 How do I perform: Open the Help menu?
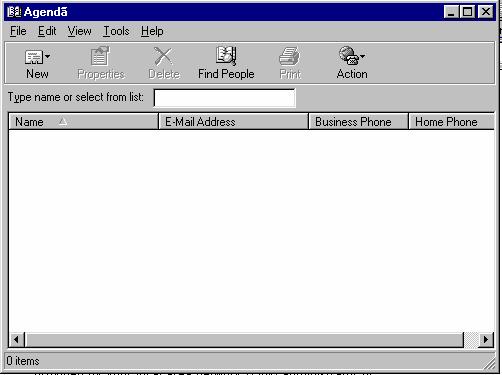[x=152, y=31]
